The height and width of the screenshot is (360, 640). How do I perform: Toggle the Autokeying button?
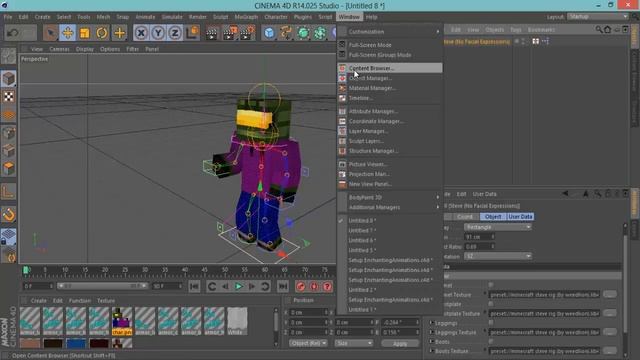[314, 287]
